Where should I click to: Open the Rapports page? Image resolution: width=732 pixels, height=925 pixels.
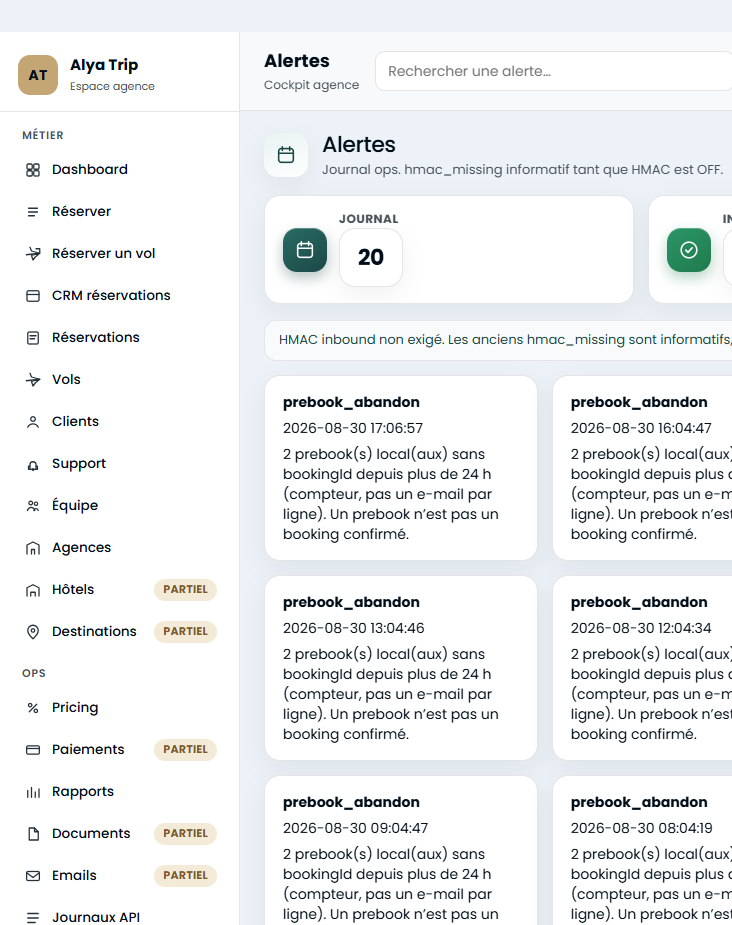120,792
